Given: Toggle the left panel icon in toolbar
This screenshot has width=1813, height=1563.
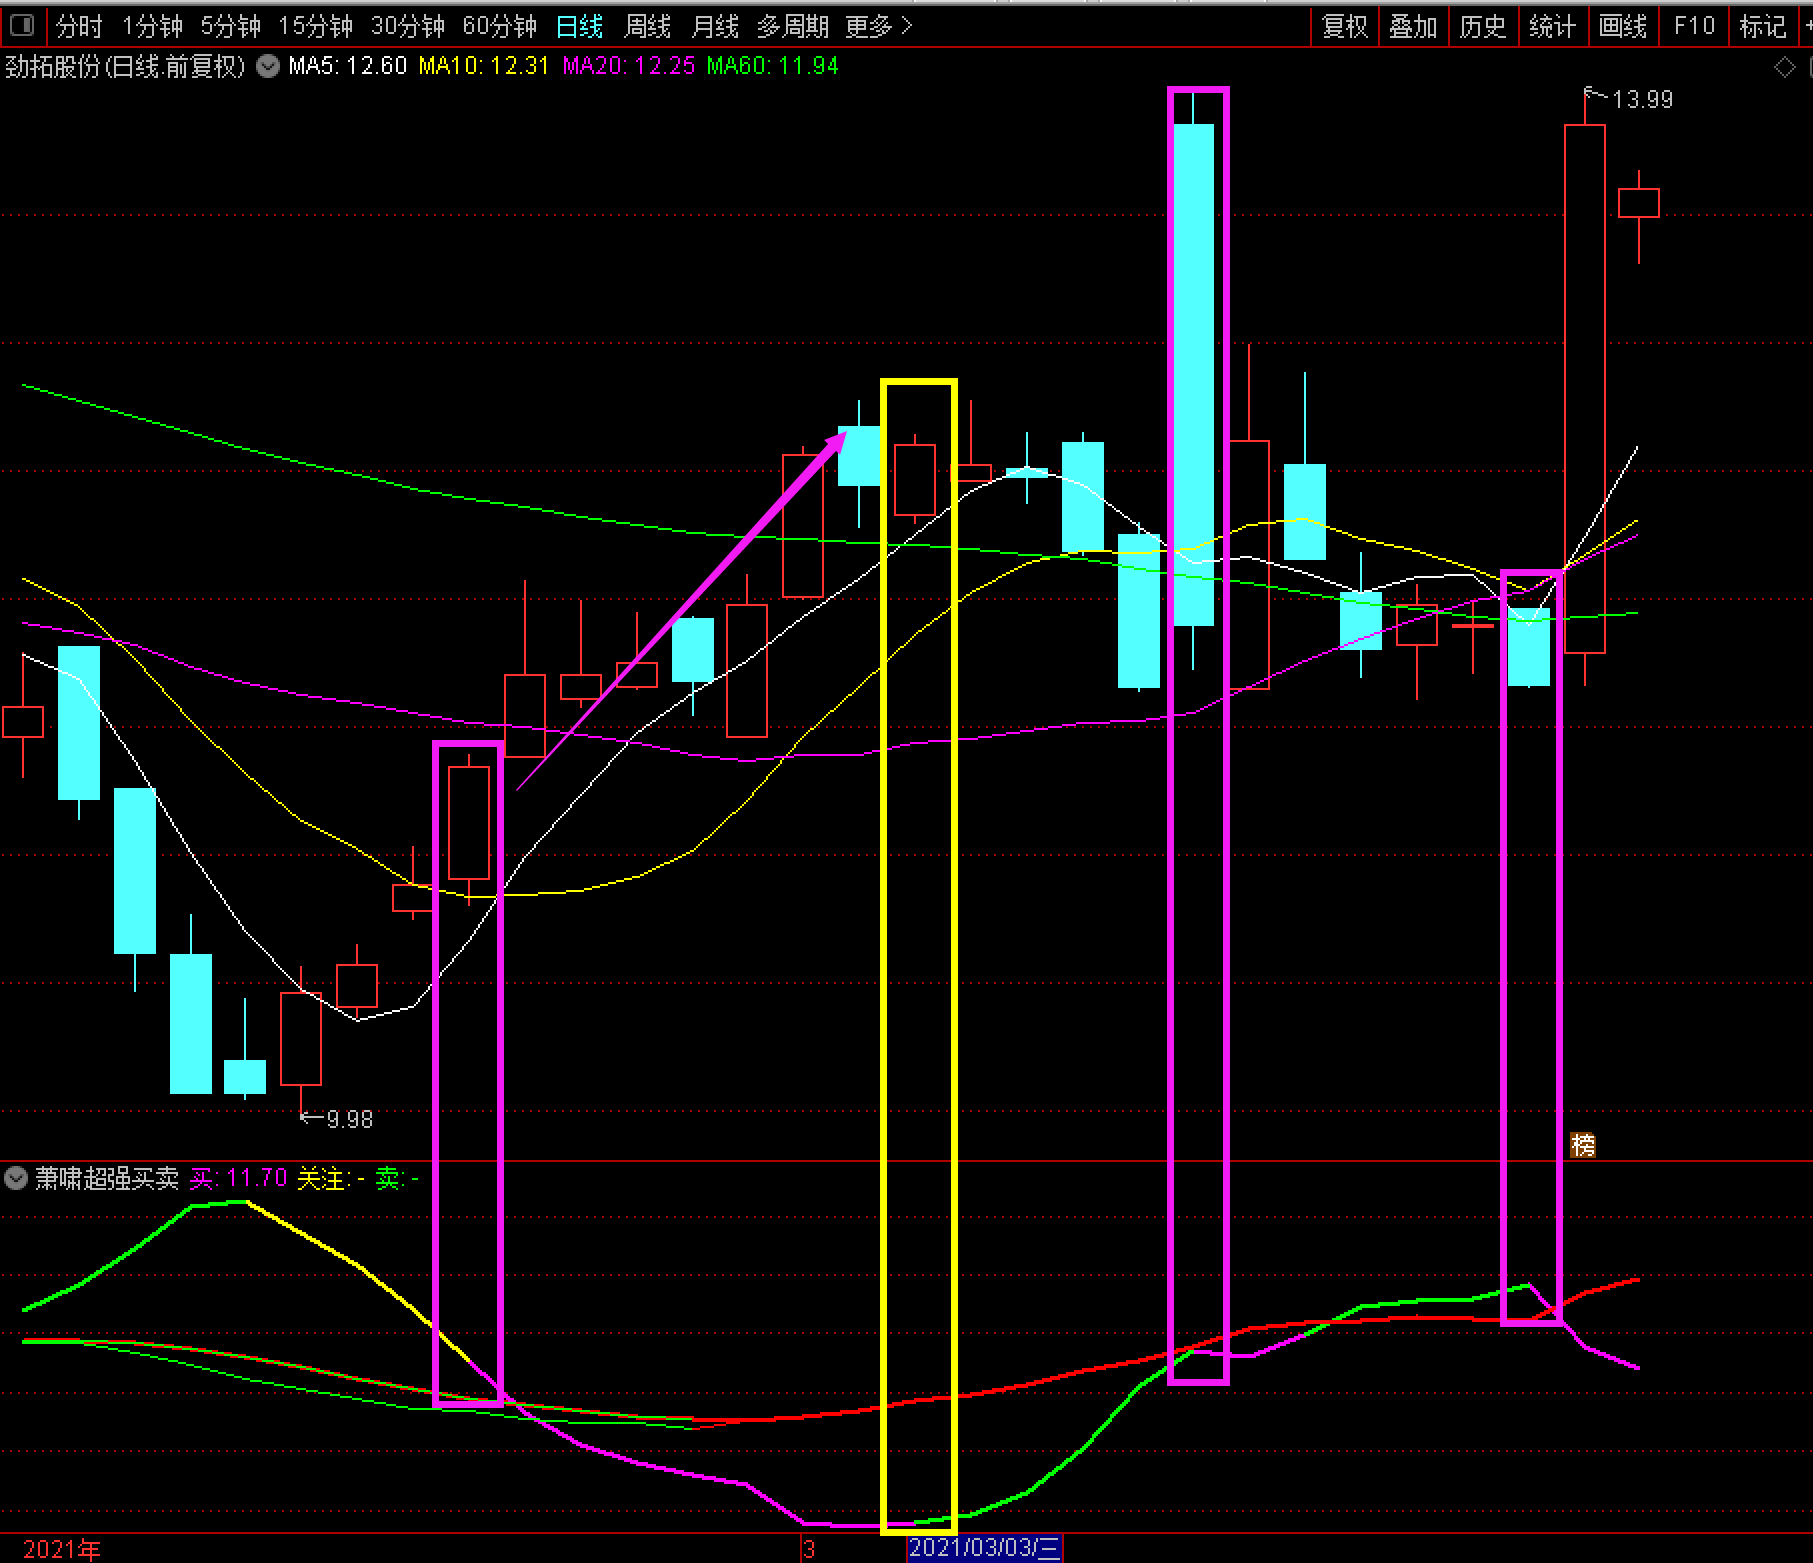Looking at the screenshot, I should pyautogui.click(x=20, y=25).
